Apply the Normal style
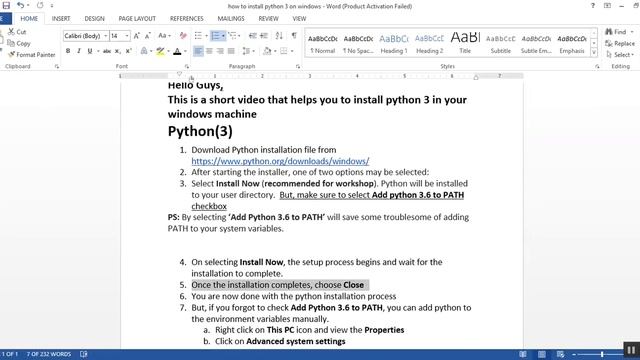The width and height of the screenshot is (640, 360). pyautogui.click(x=322, y=43)
